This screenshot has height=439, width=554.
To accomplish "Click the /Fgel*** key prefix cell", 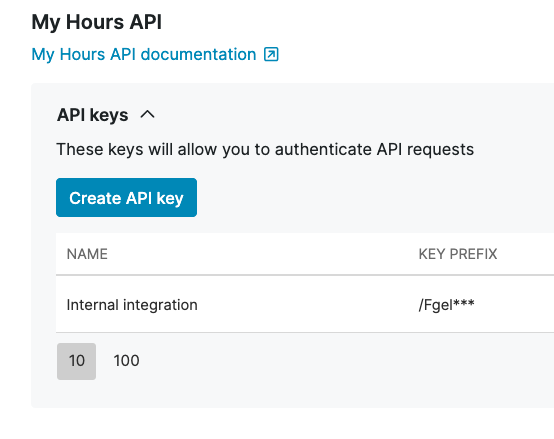I will pyautogui.click(x=447, y=305).
